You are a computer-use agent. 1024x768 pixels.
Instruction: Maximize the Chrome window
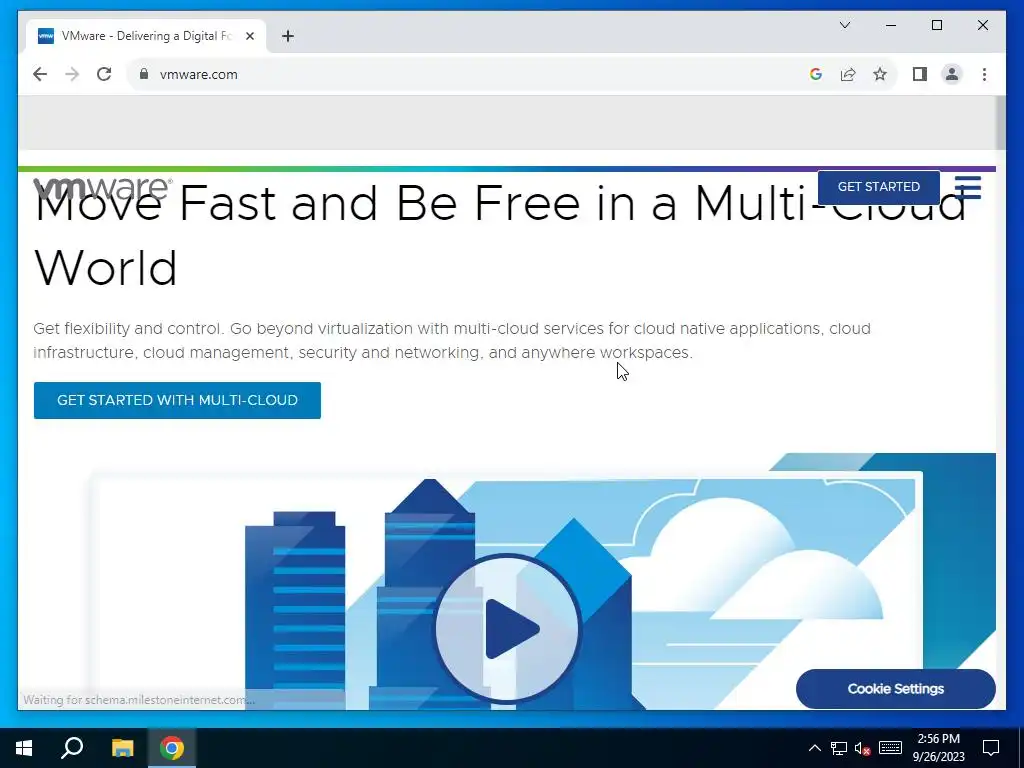pos(936,25)
